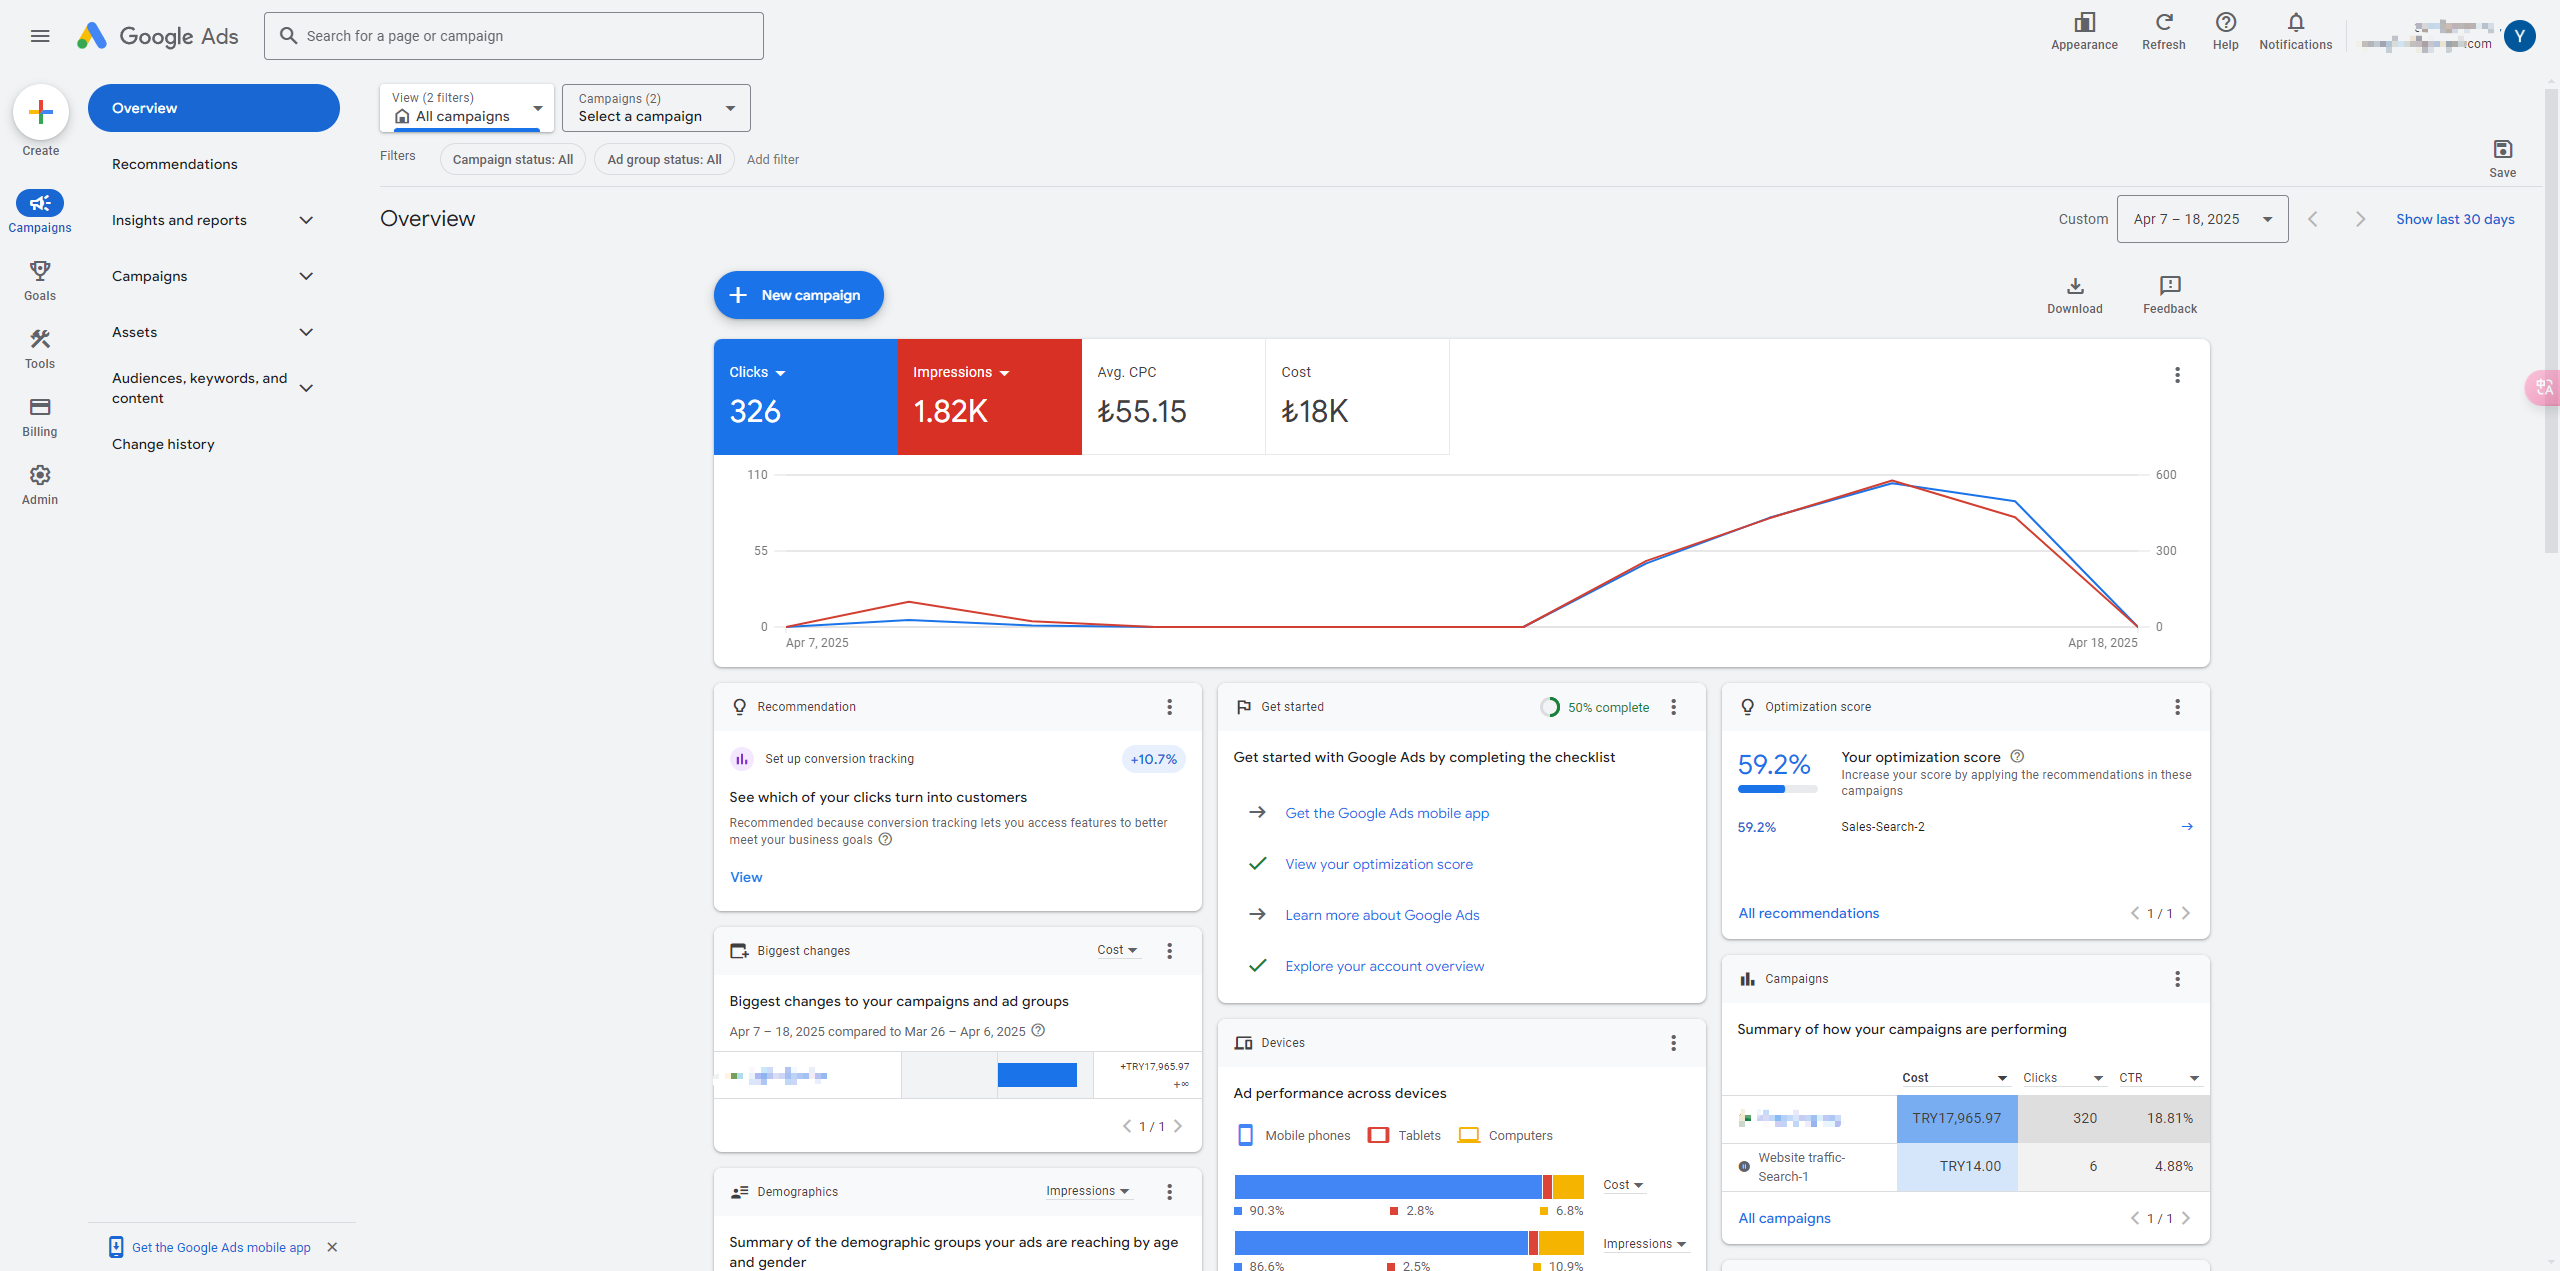Open scorecard chart three-dot menu
Viewport: 2560px width, 1271px height.
pos(2177,375)
